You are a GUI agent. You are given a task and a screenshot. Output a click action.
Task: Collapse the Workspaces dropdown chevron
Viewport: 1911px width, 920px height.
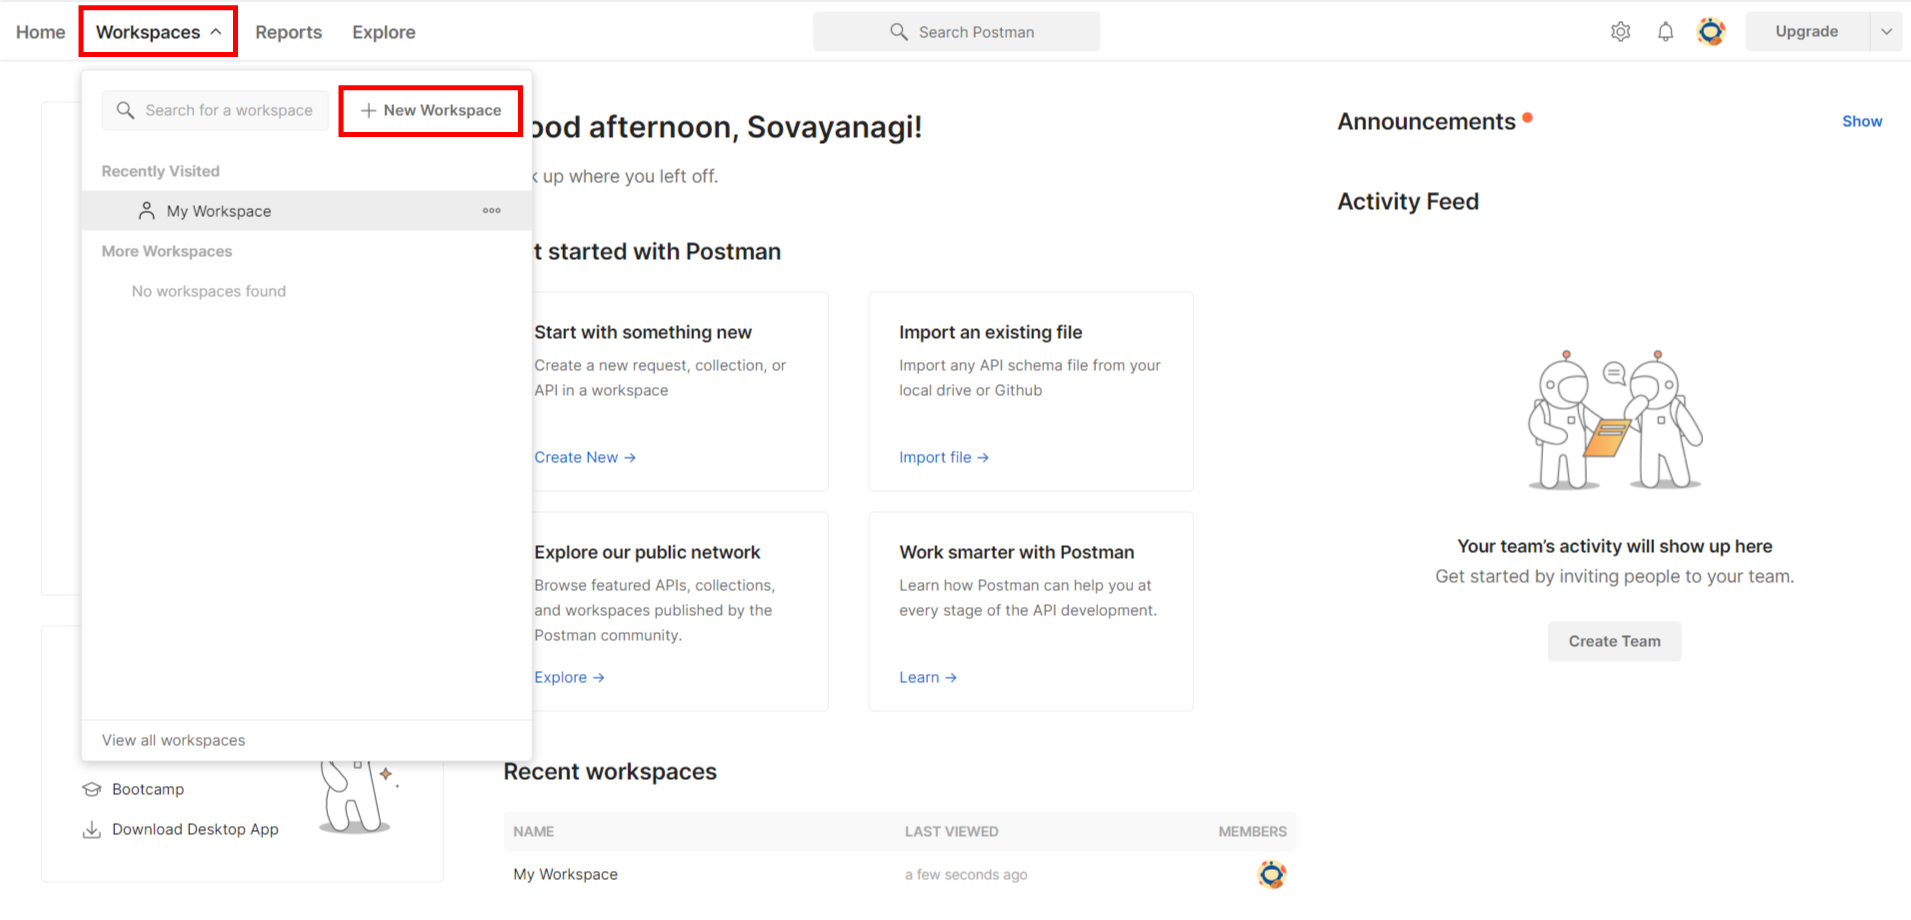pos(216,31)
